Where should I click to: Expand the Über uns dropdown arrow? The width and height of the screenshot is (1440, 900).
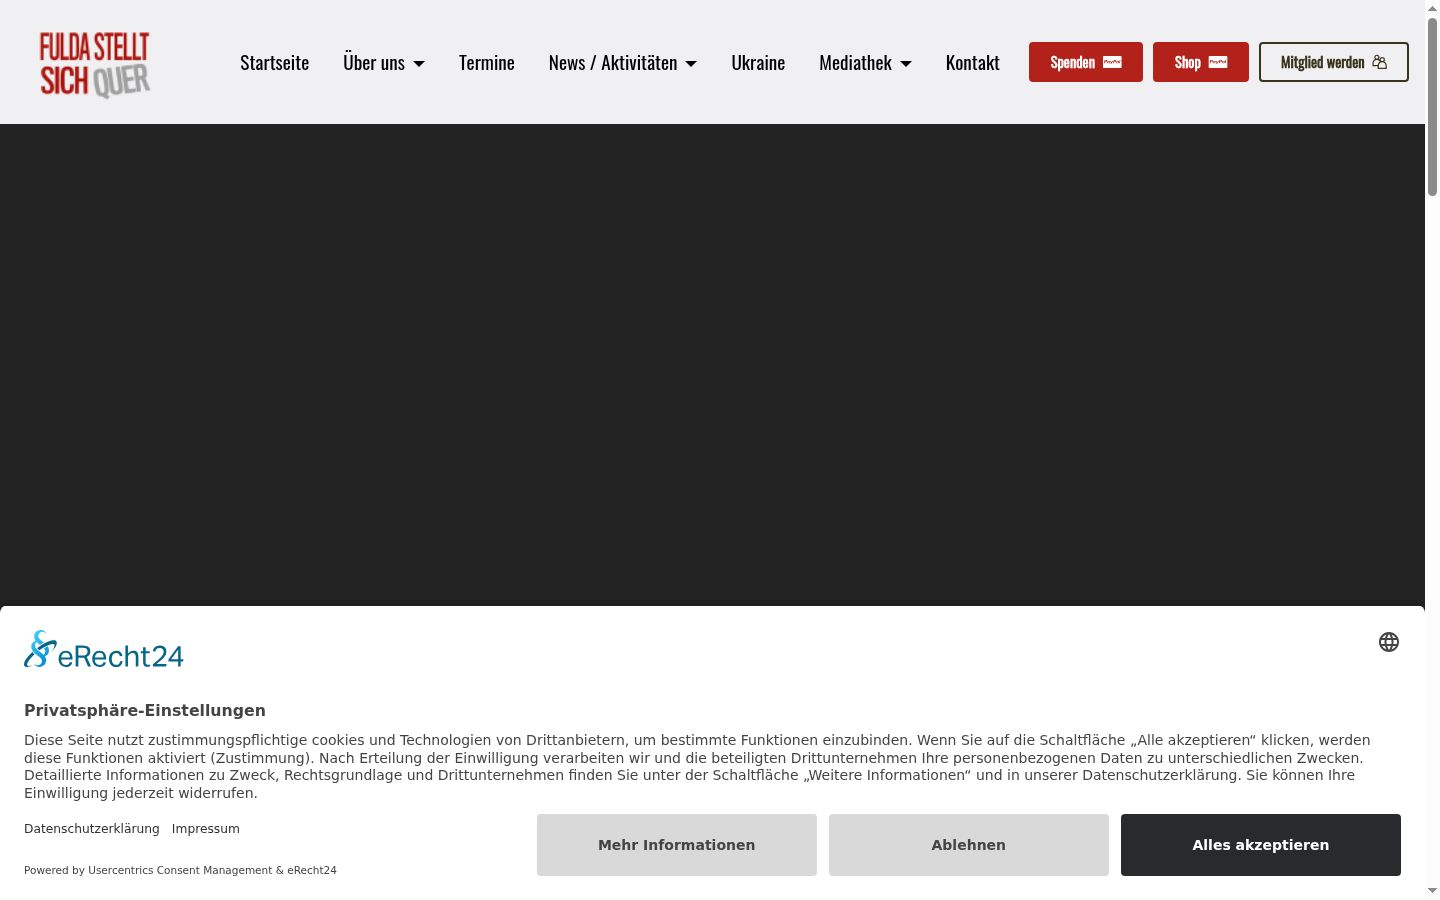[x=419, y=64]
